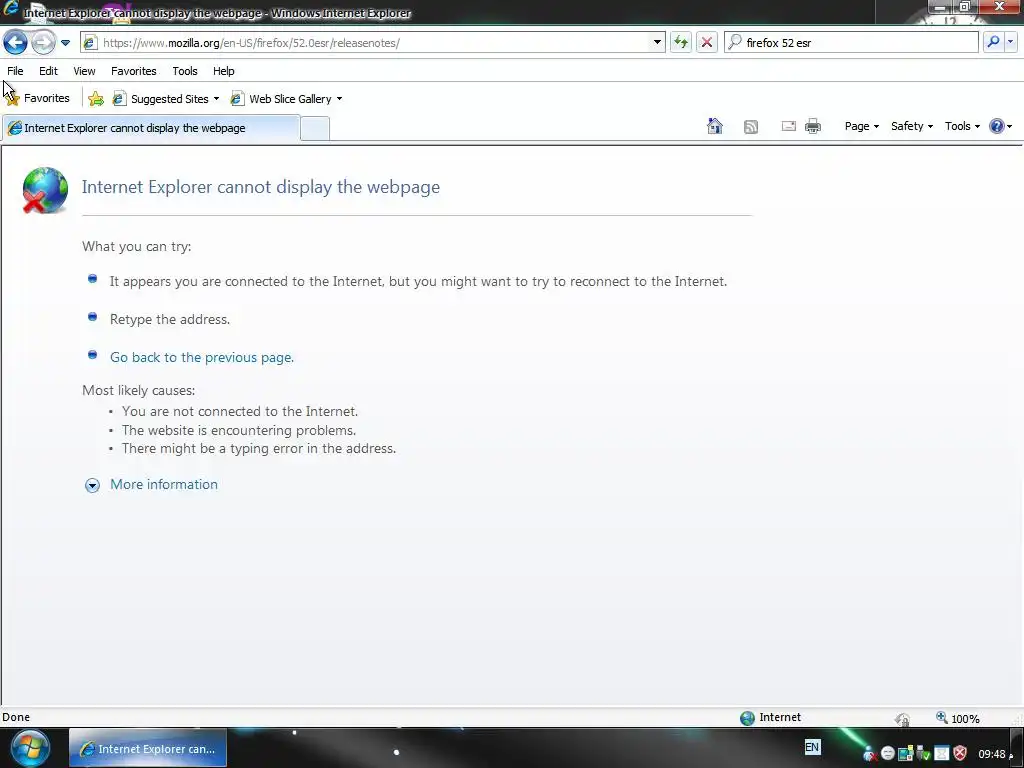Open the File menu
This screenshot has height=768, width=1024.
pyautogui.click(x=15, y=71)
